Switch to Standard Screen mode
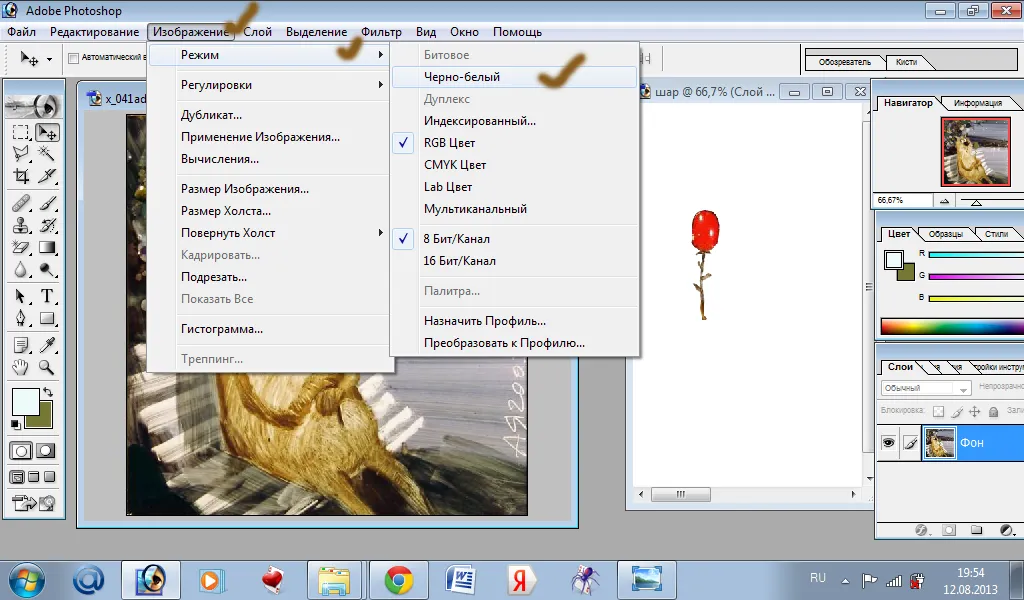This screenshot has height=600, width=1024. (18, 477)
